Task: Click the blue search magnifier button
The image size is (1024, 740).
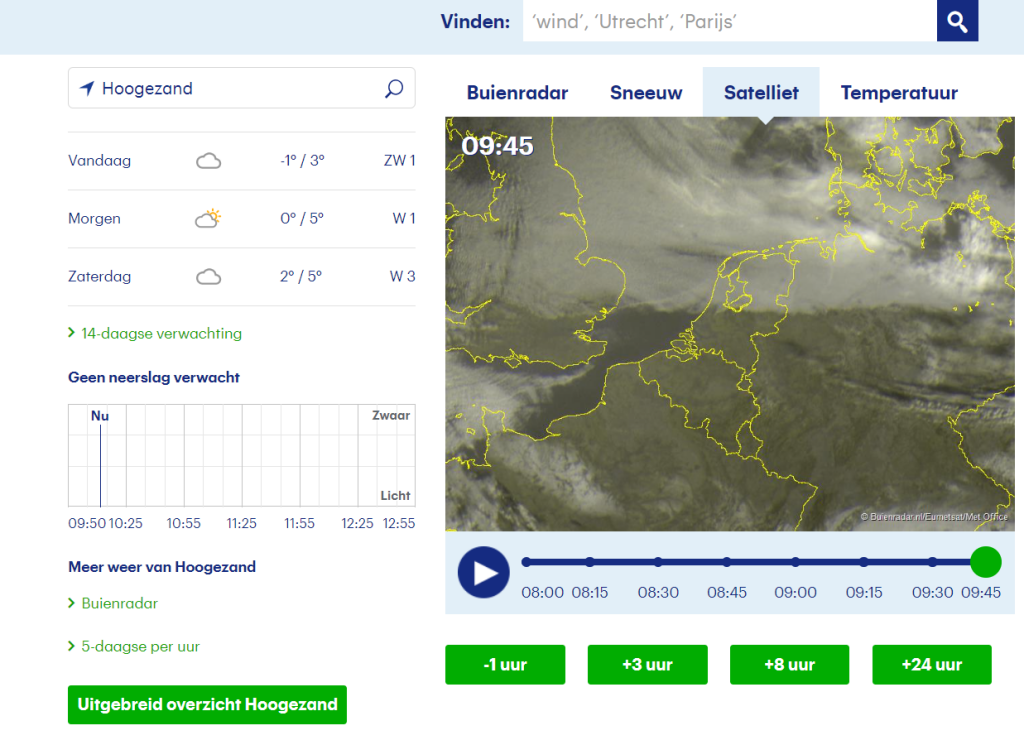Action: (x=957, y=21)
